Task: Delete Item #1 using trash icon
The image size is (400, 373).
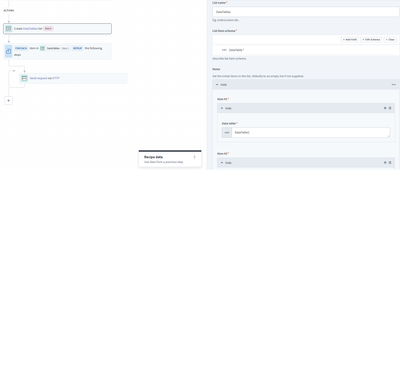Action: click(390, 108)
